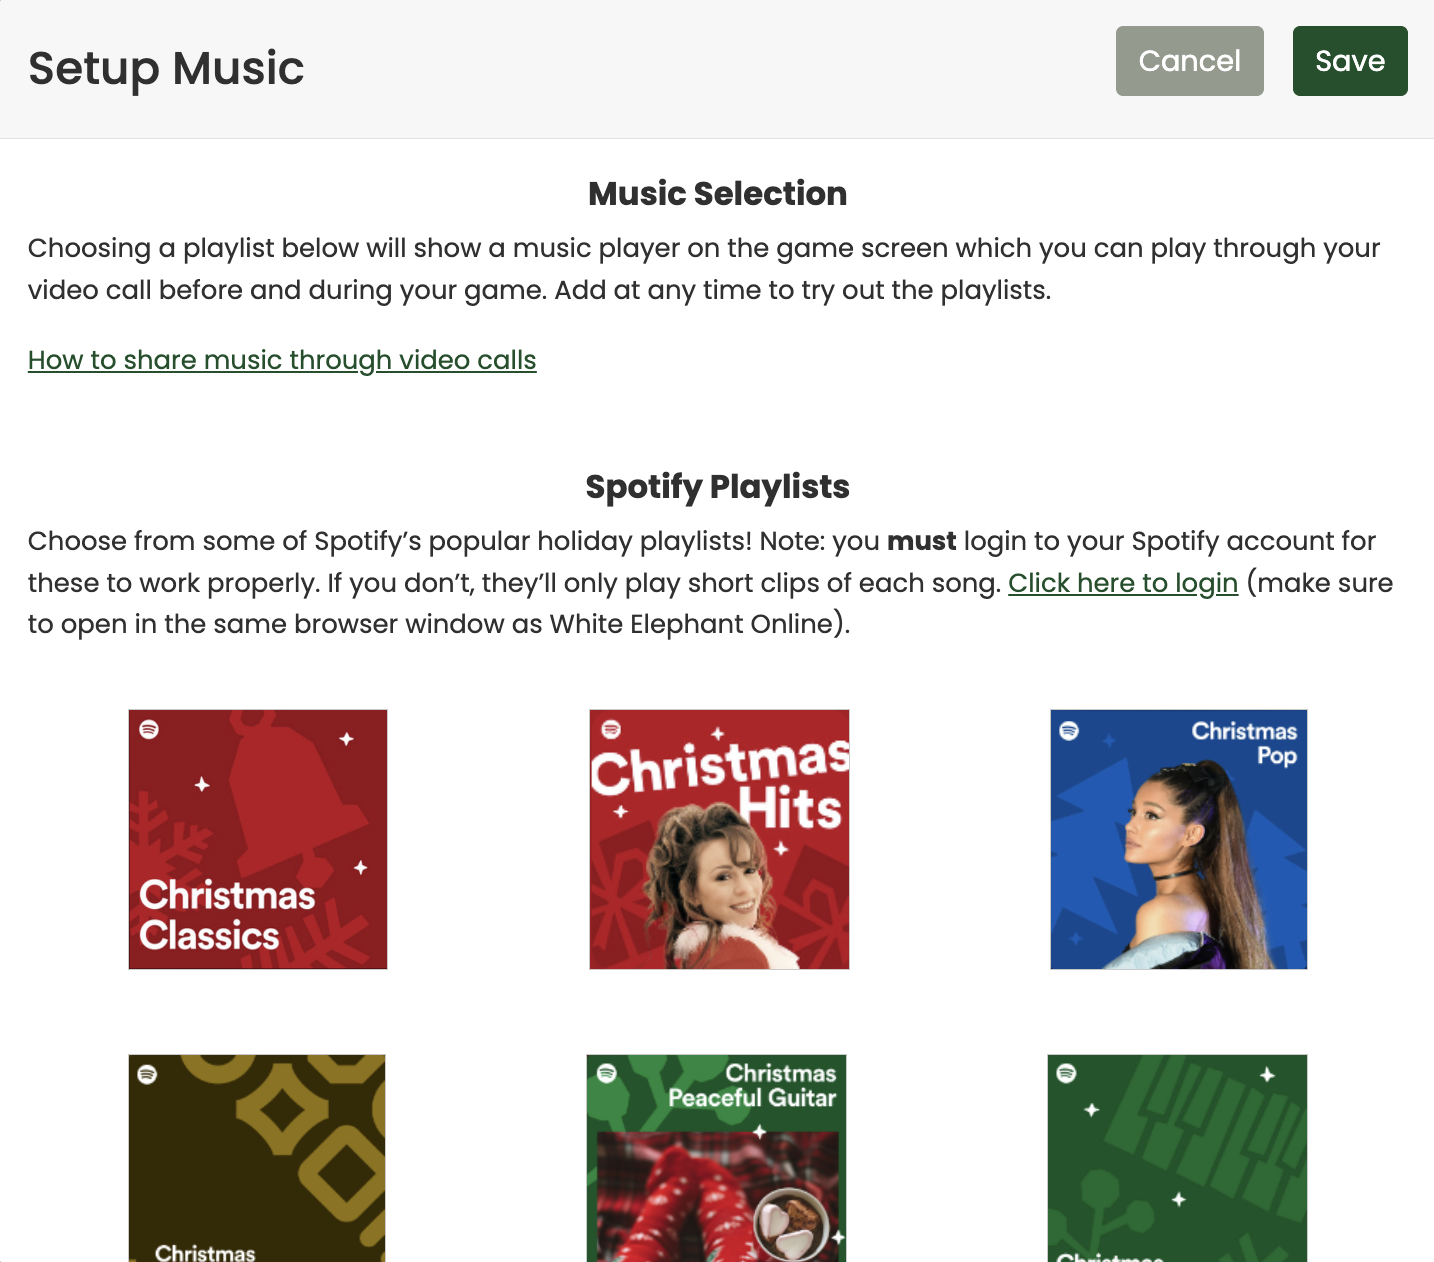1434x1262 pixels.
Task: Select the Christmas Classics playlist
Action: tap(257, 839)
